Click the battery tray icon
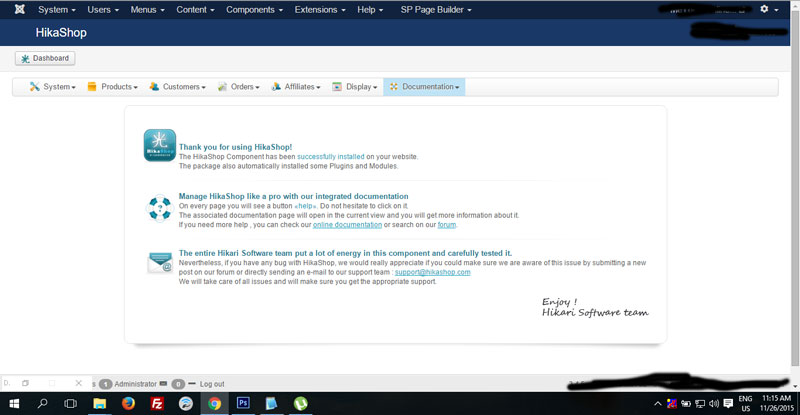 [x=686, y=404]
